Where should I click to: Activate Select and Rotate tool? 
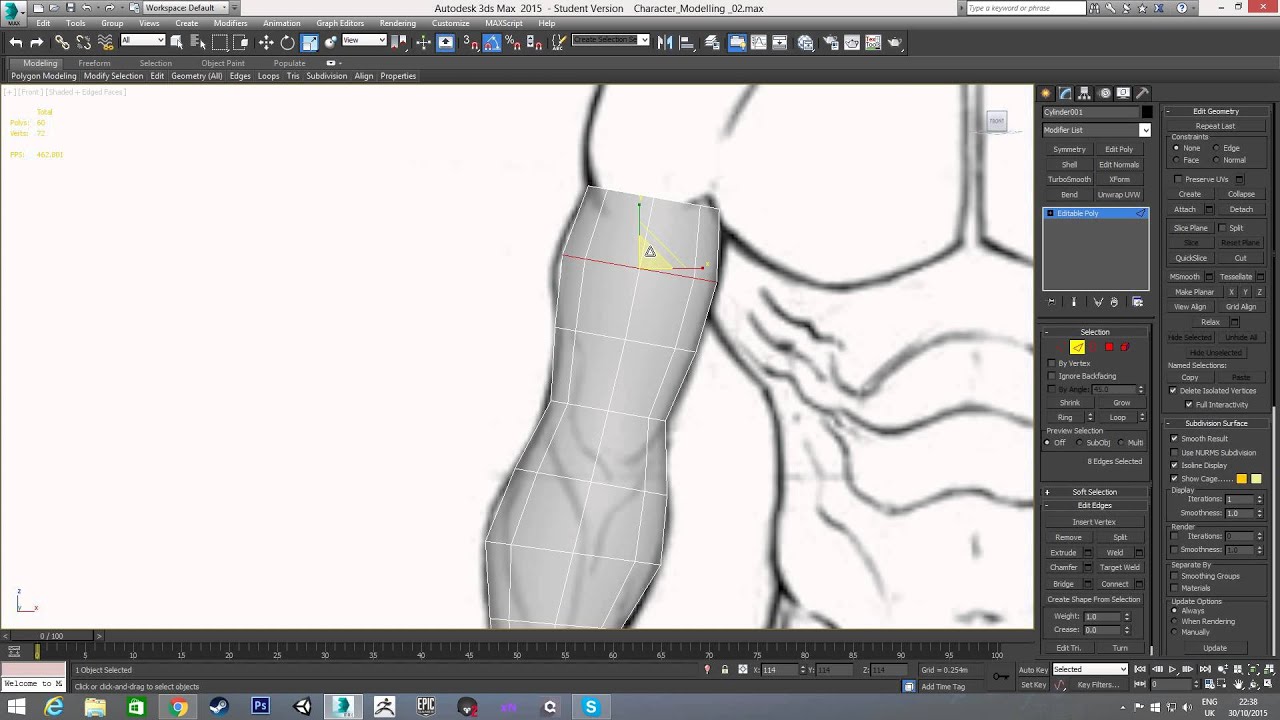pyautogui.click(x=288, y=42)
